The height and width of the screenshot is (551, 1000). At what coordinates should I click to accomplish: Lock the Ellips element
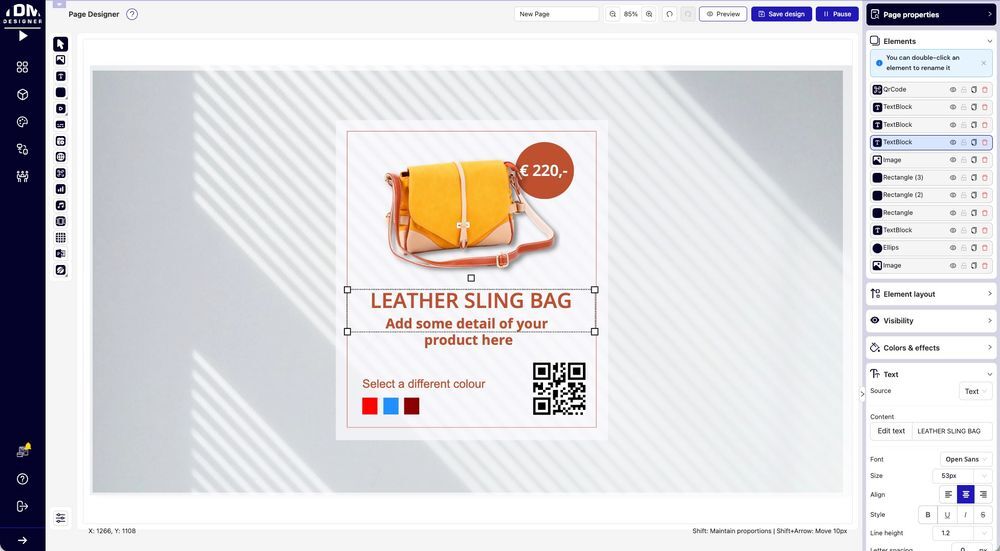[964, 248]
